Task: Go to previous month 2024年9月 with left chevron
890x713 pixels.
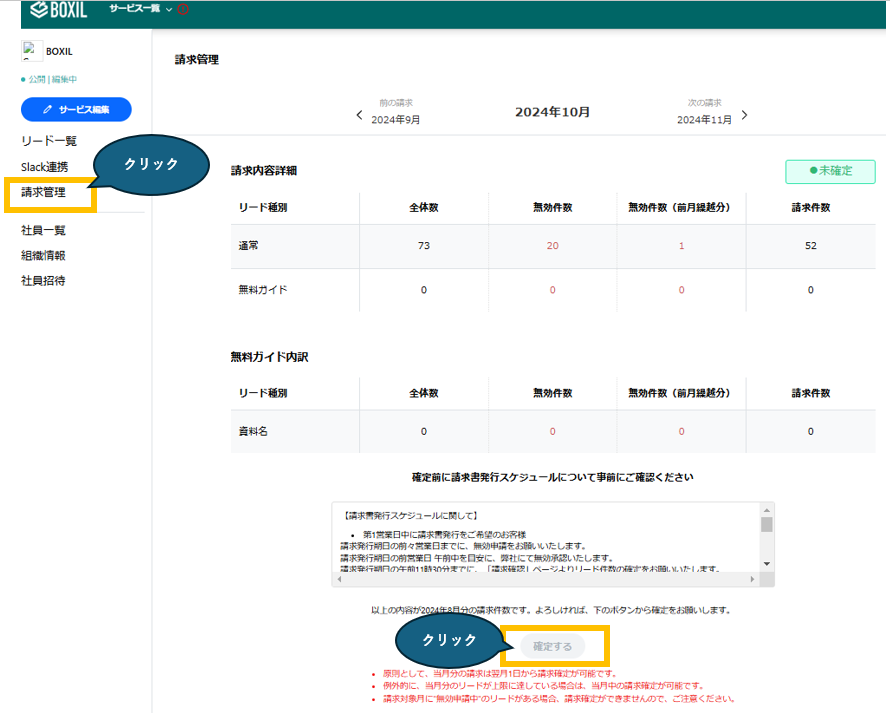Action: pos(360,115)
